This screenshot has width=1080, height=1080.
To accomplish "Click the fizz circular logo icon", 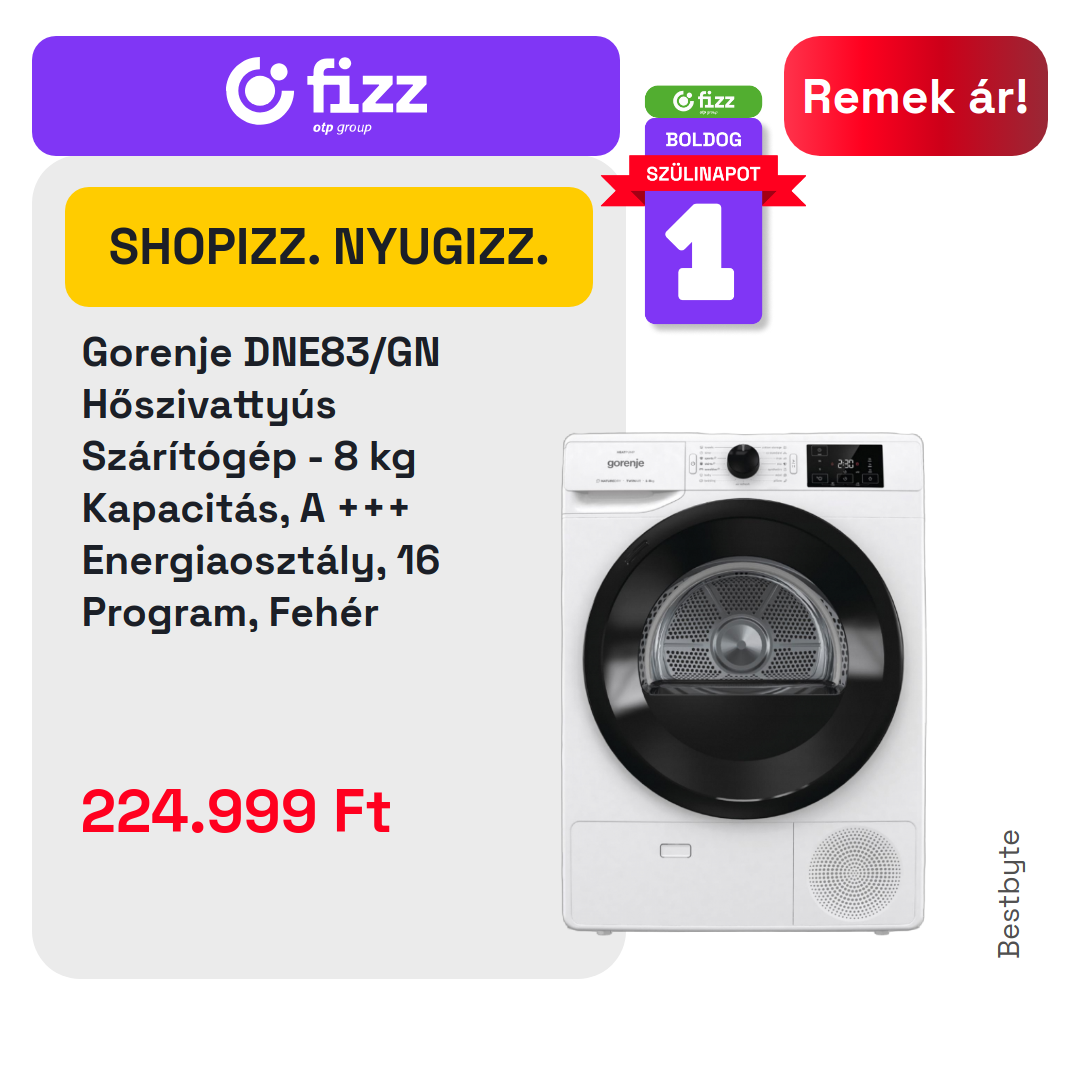I will [x=259, y=91].
